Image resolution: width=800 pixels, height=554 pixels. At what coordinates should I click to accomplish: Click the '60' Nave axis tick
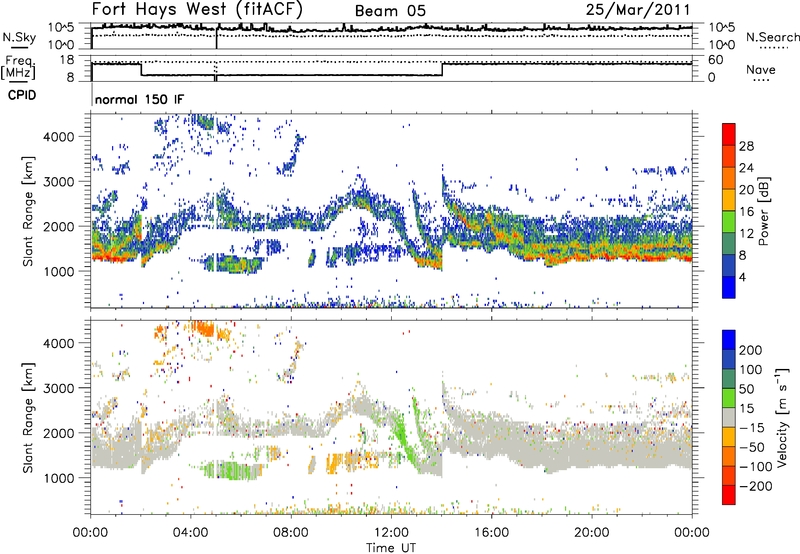tap(716, 60)
